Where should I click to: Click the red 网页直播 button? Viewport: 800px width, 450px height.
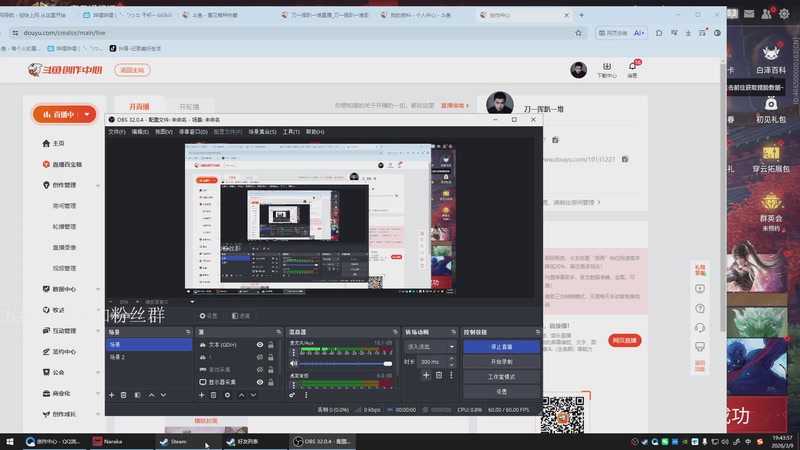coord(624,340)
